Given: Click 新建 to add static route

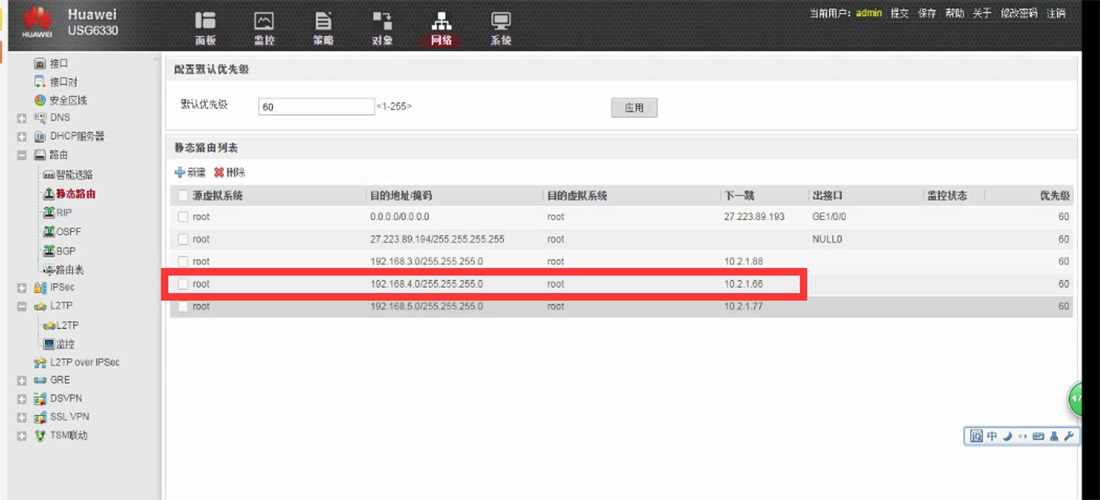Looking at the screenshot, I should pos(190,173).
